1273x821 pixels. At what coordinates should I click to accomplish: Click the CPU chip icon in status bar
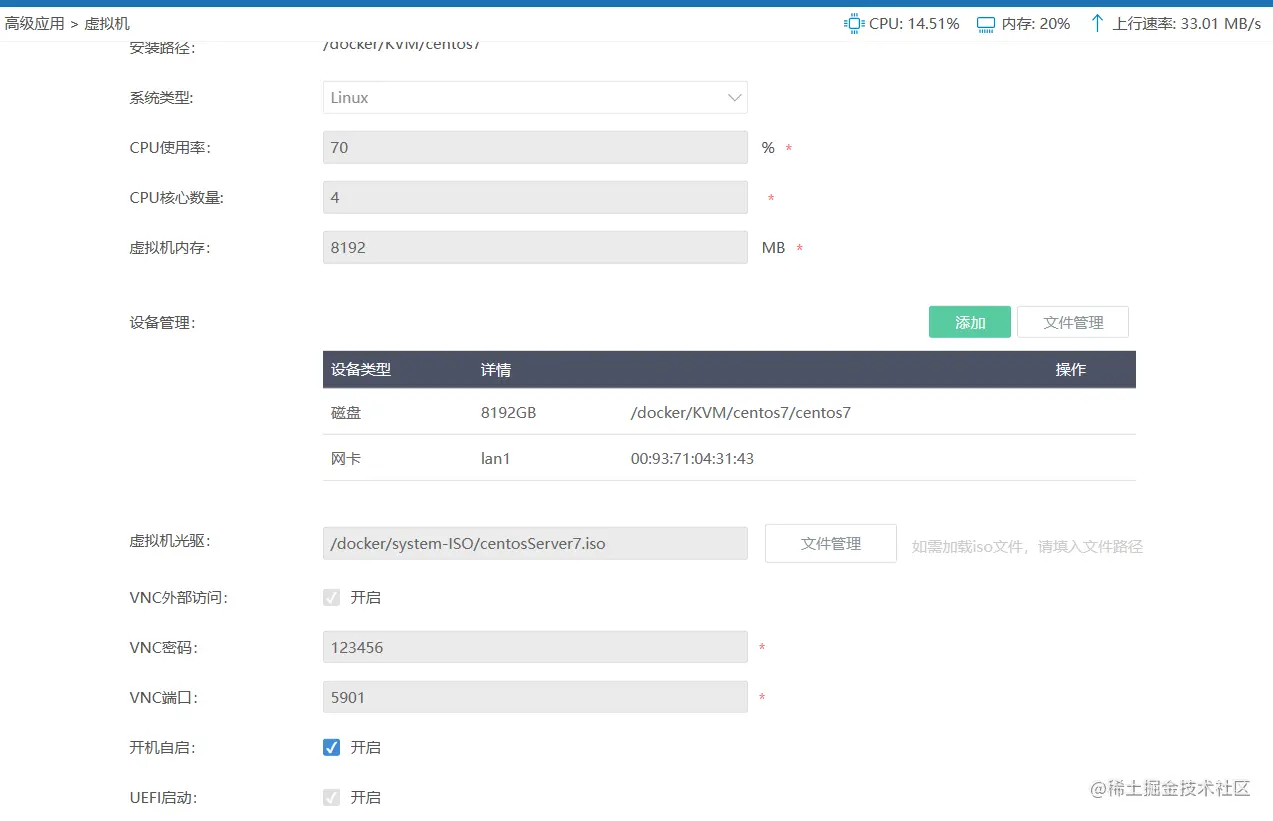(x=853, y=23)
